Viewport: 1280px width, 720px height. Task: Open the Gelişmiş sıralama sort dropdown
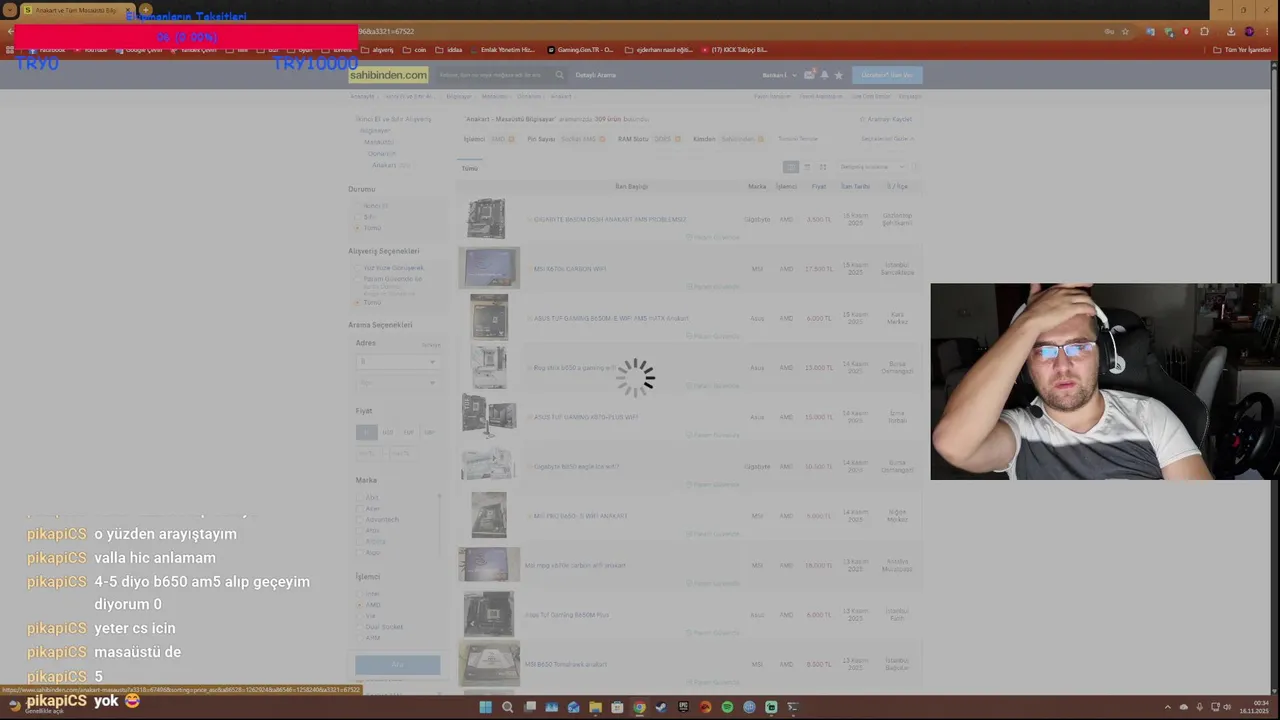[872, 167]
